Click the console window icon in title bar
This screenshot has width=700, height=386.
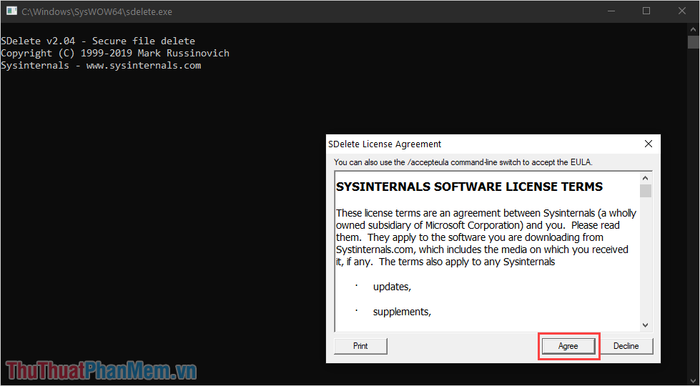(11, 11)
